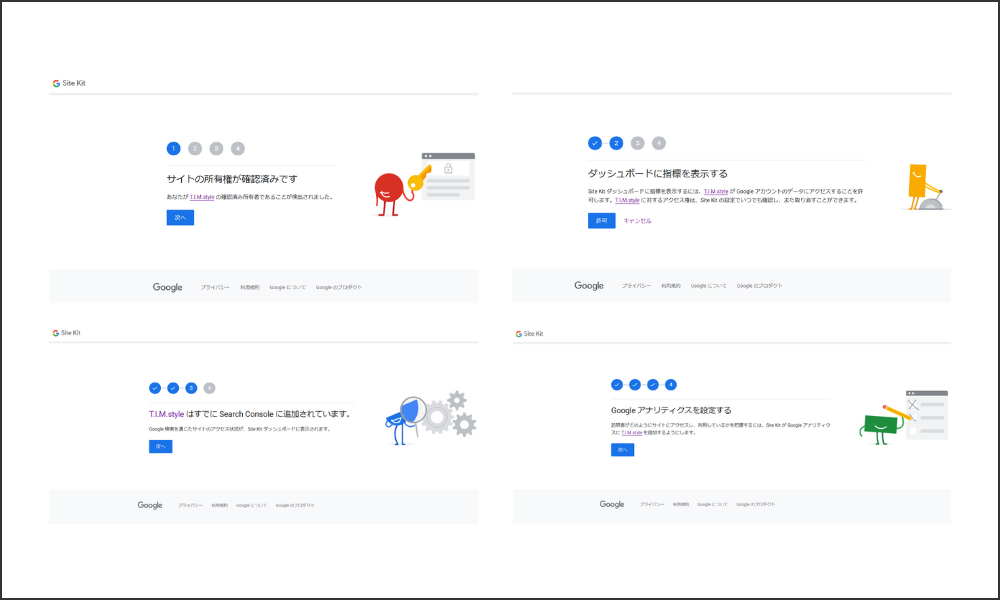Click the blue character with gears illustration

pos(431,417)
